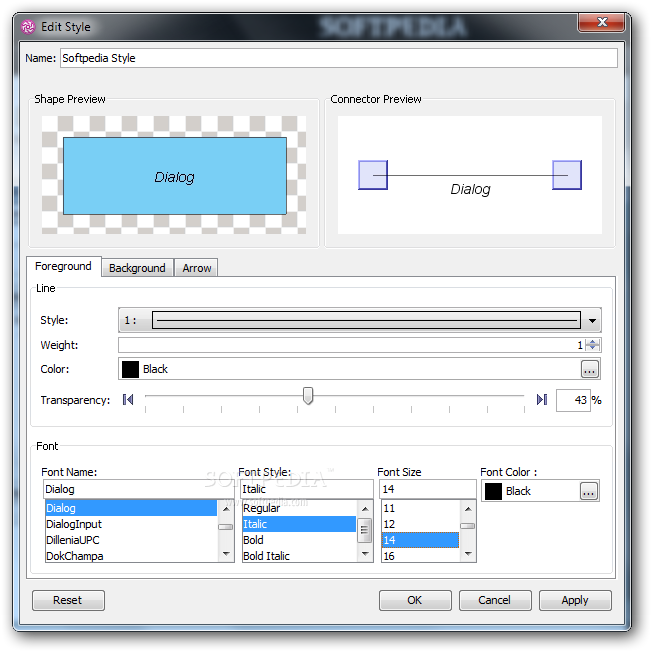The image size is (652, 652).
Task: Click the Font Style text field showing Italic
Action: point(307,489)
